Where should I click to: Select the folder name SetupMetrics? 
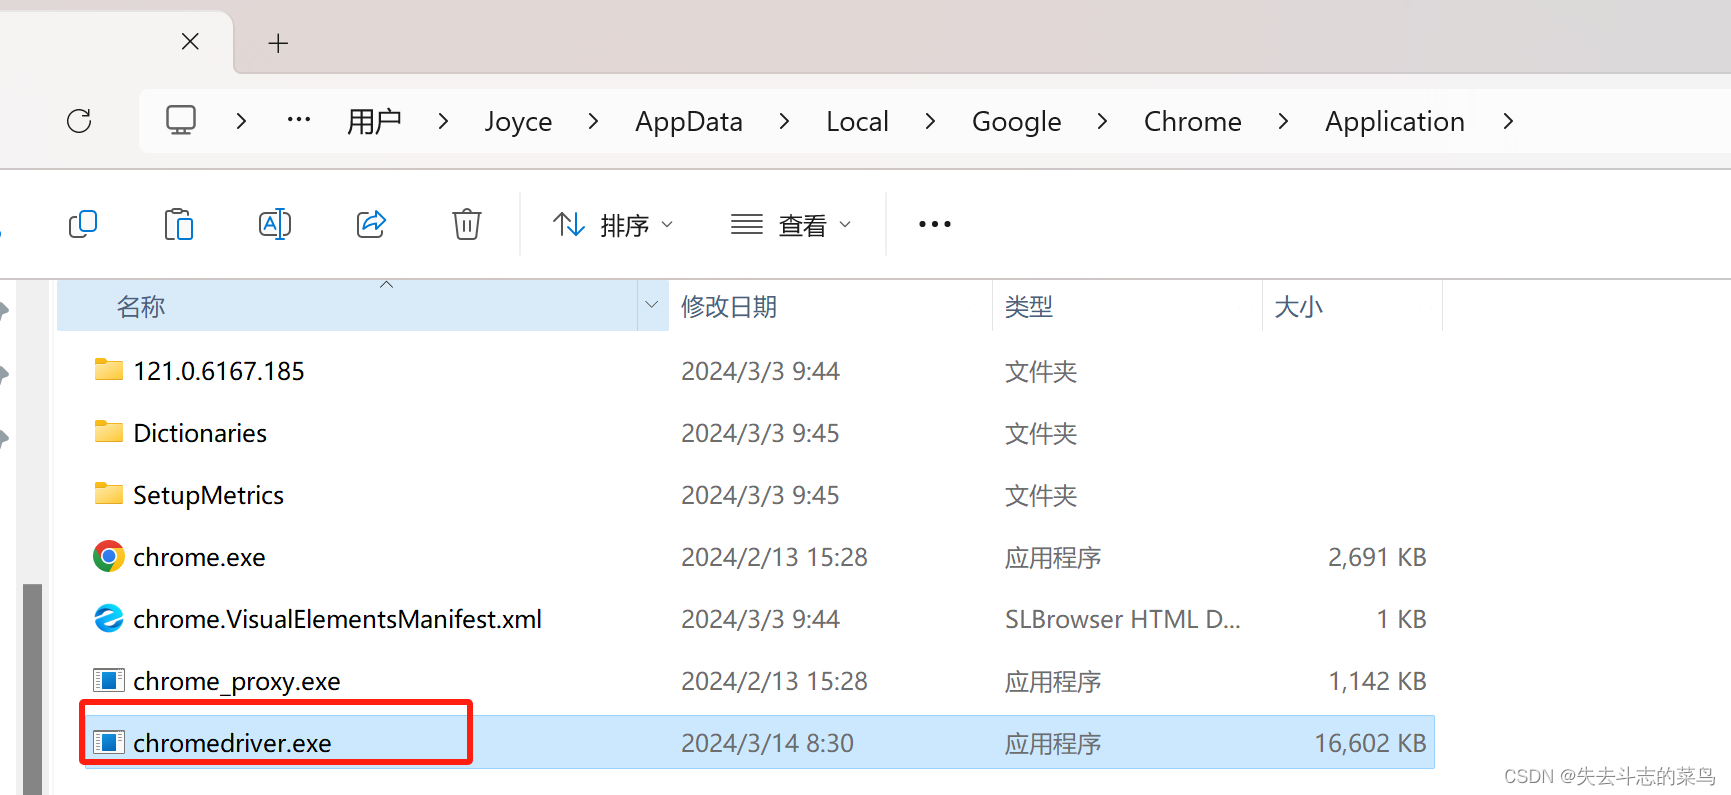coord(208,495)
